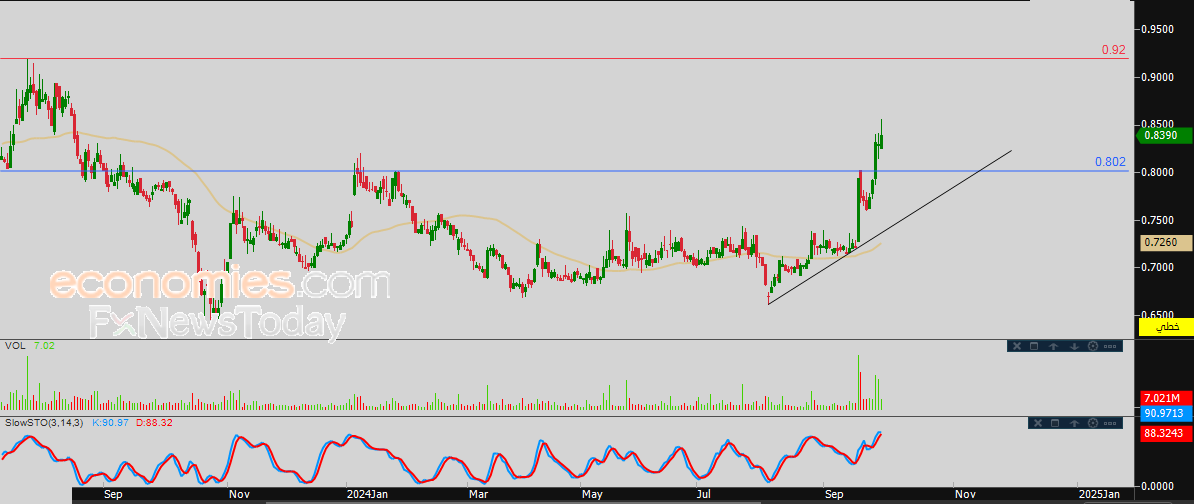Open more options for the SlowSTO panel
Viewport: 1194px width, 504px height.
tap(1110, 423)
